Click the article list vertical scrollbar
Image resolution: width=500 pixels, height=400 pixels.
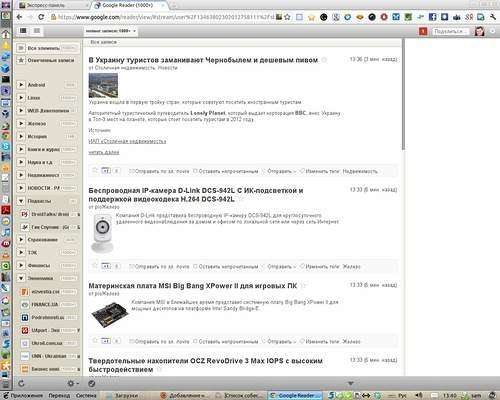(403, 95)
